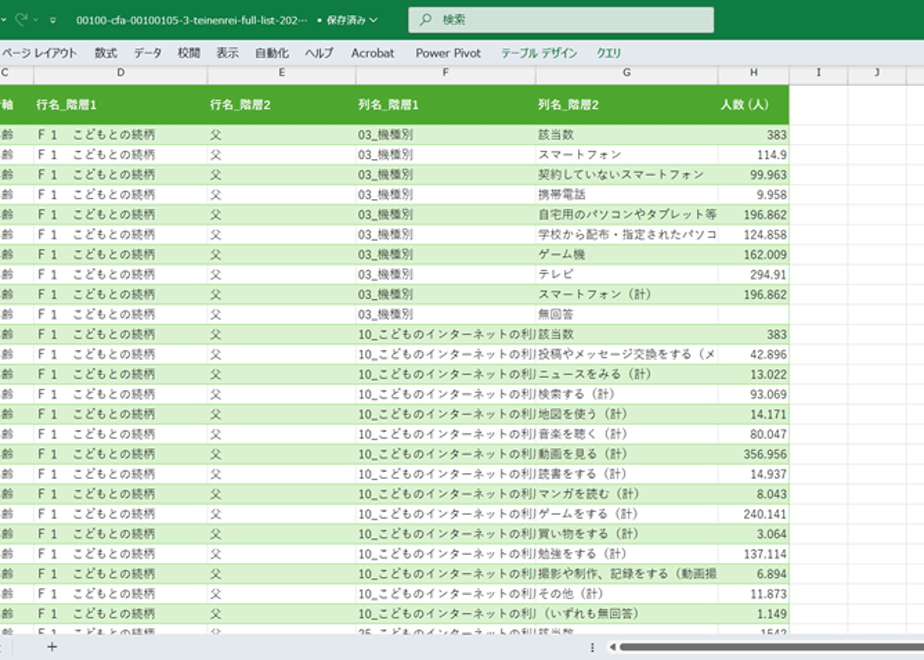Viewport: 924px width, 660px height.
Task: Select the 契約していないスマートフォン cell
Action: (x=626, y=174)
